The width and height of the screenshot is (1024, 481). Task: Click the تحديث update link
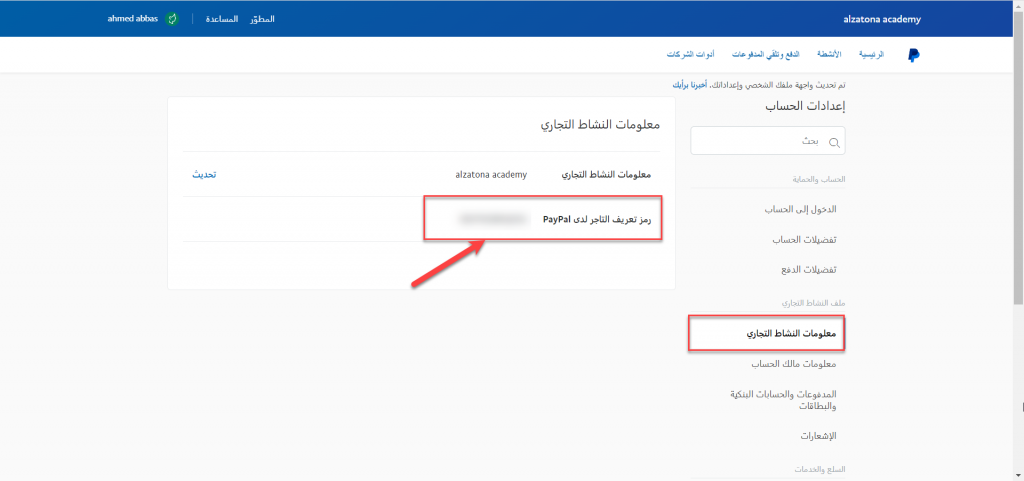[204, 174]
